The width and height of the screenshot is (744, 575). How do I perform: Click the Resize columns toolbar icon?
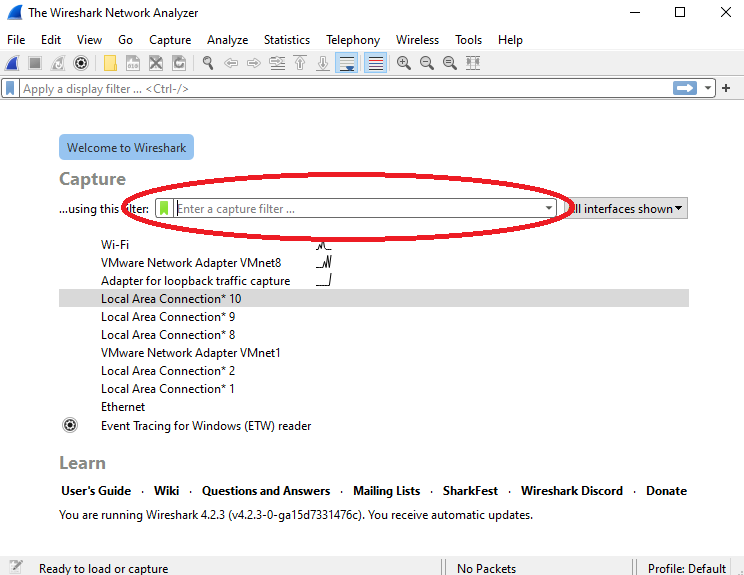(x=473, y=63)
